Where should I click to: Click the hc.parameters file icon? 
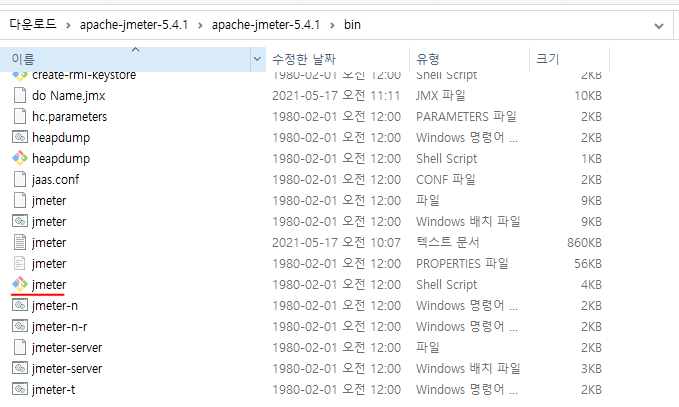tap(20, 116)
